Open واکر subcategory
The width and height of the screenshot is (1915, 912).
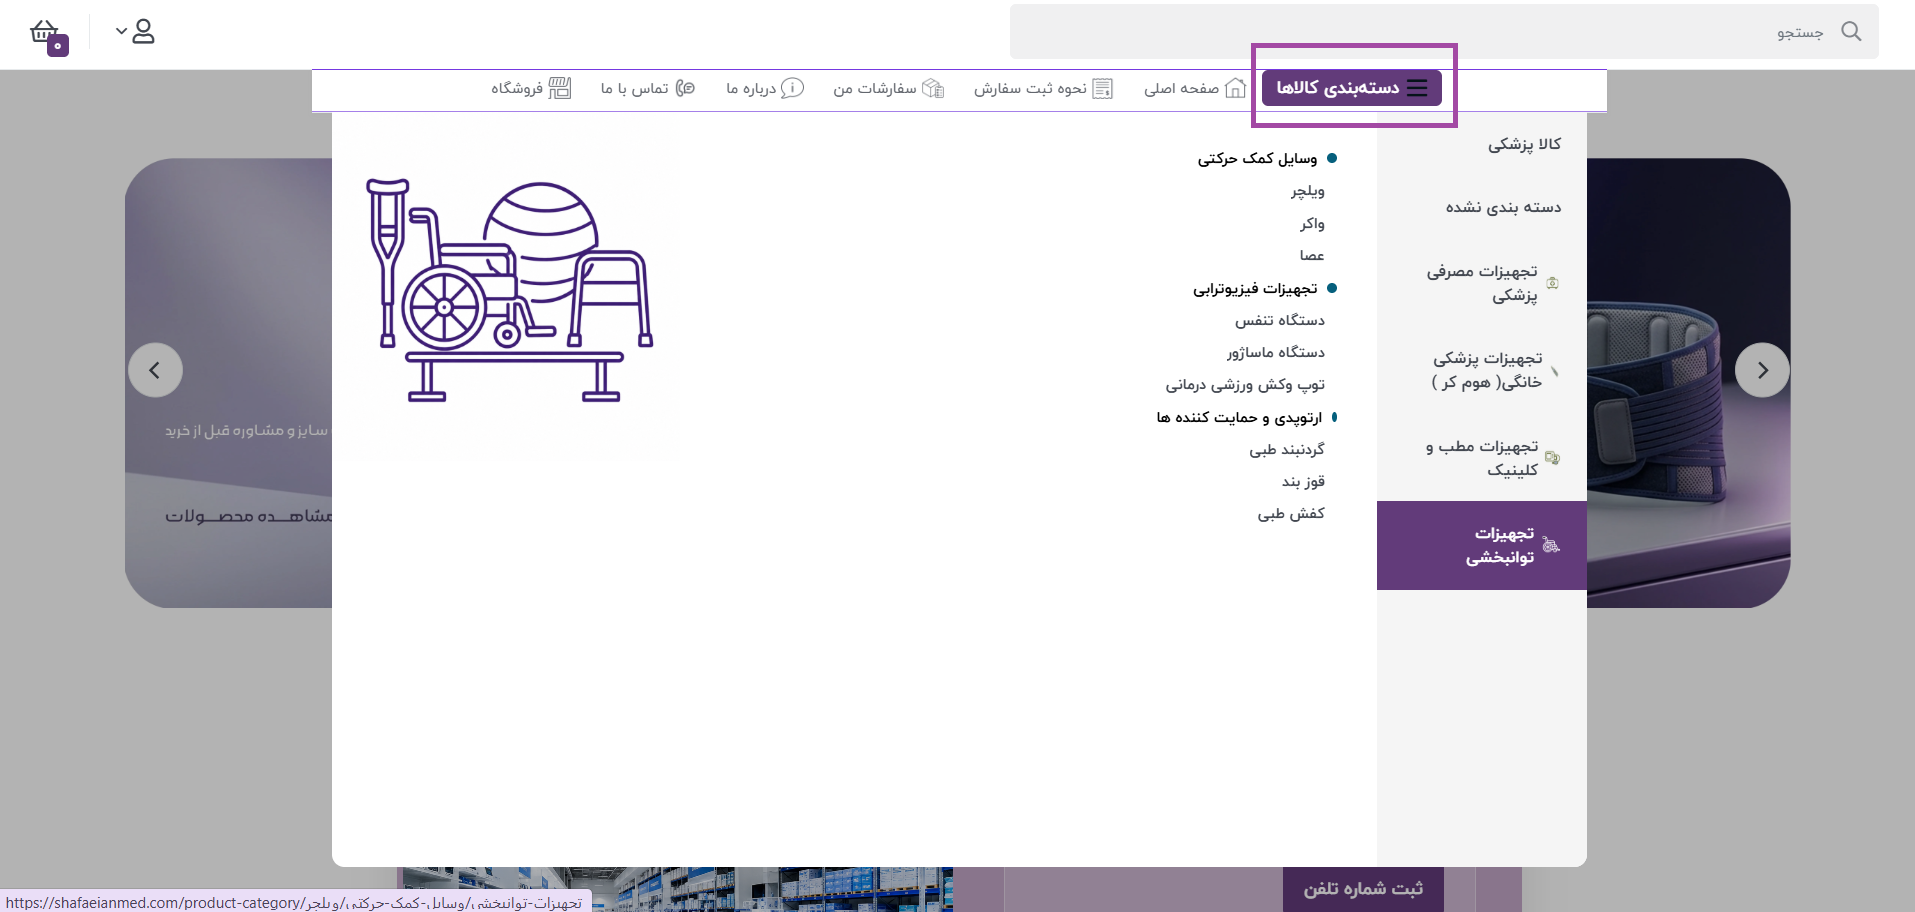[1312, 223]
